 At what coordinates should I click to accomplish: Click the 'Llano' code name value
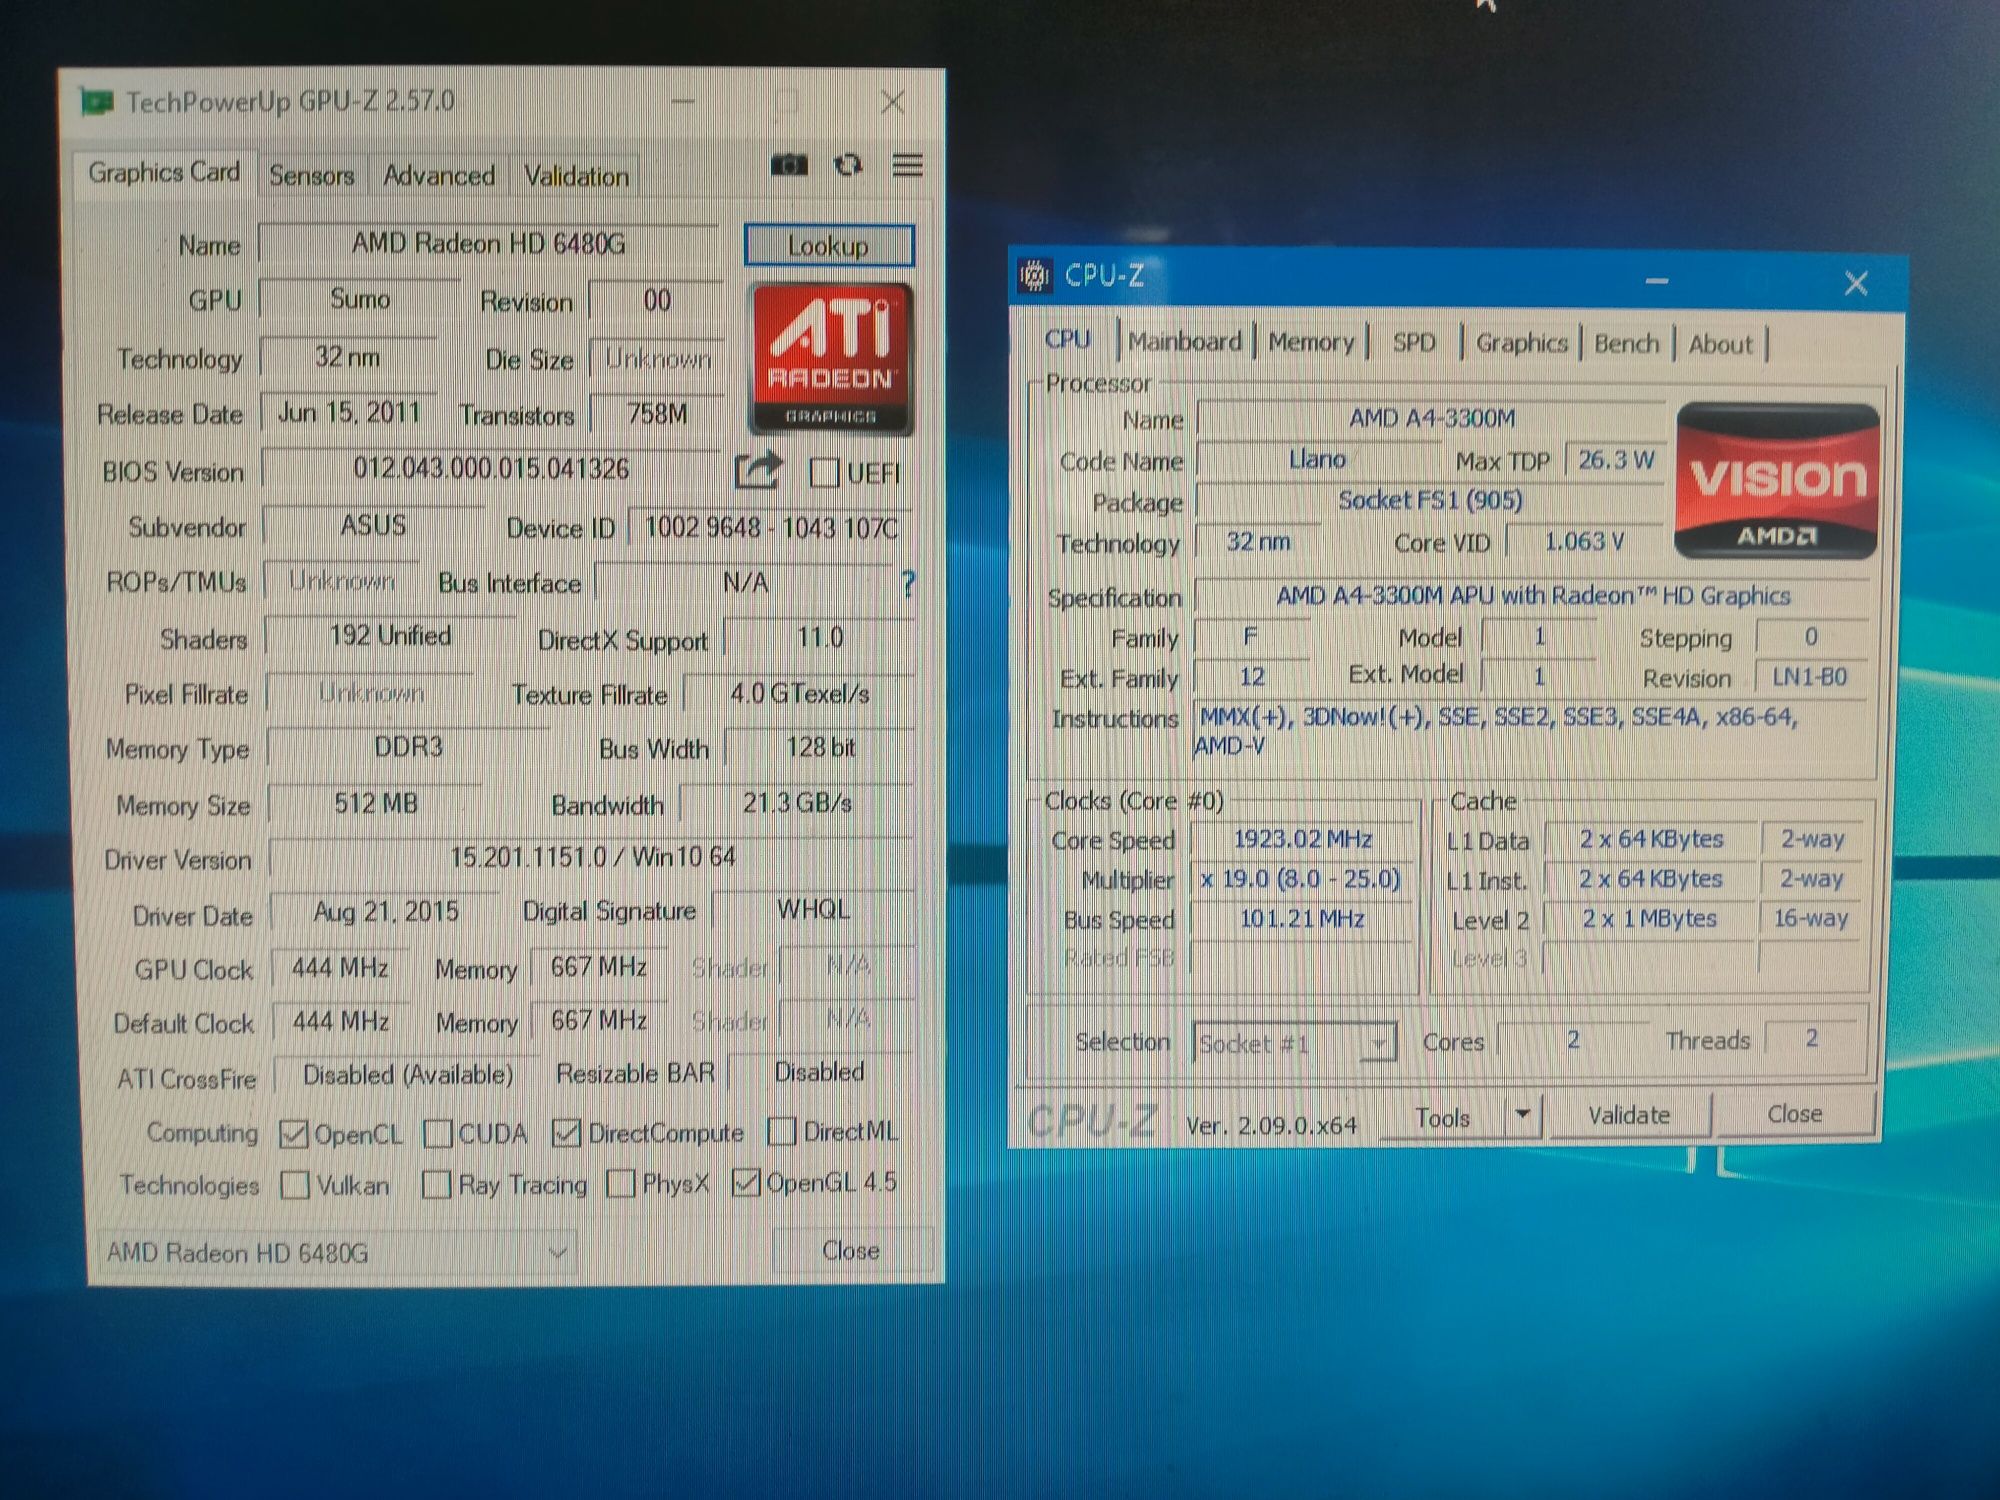tap(1317, 459)
